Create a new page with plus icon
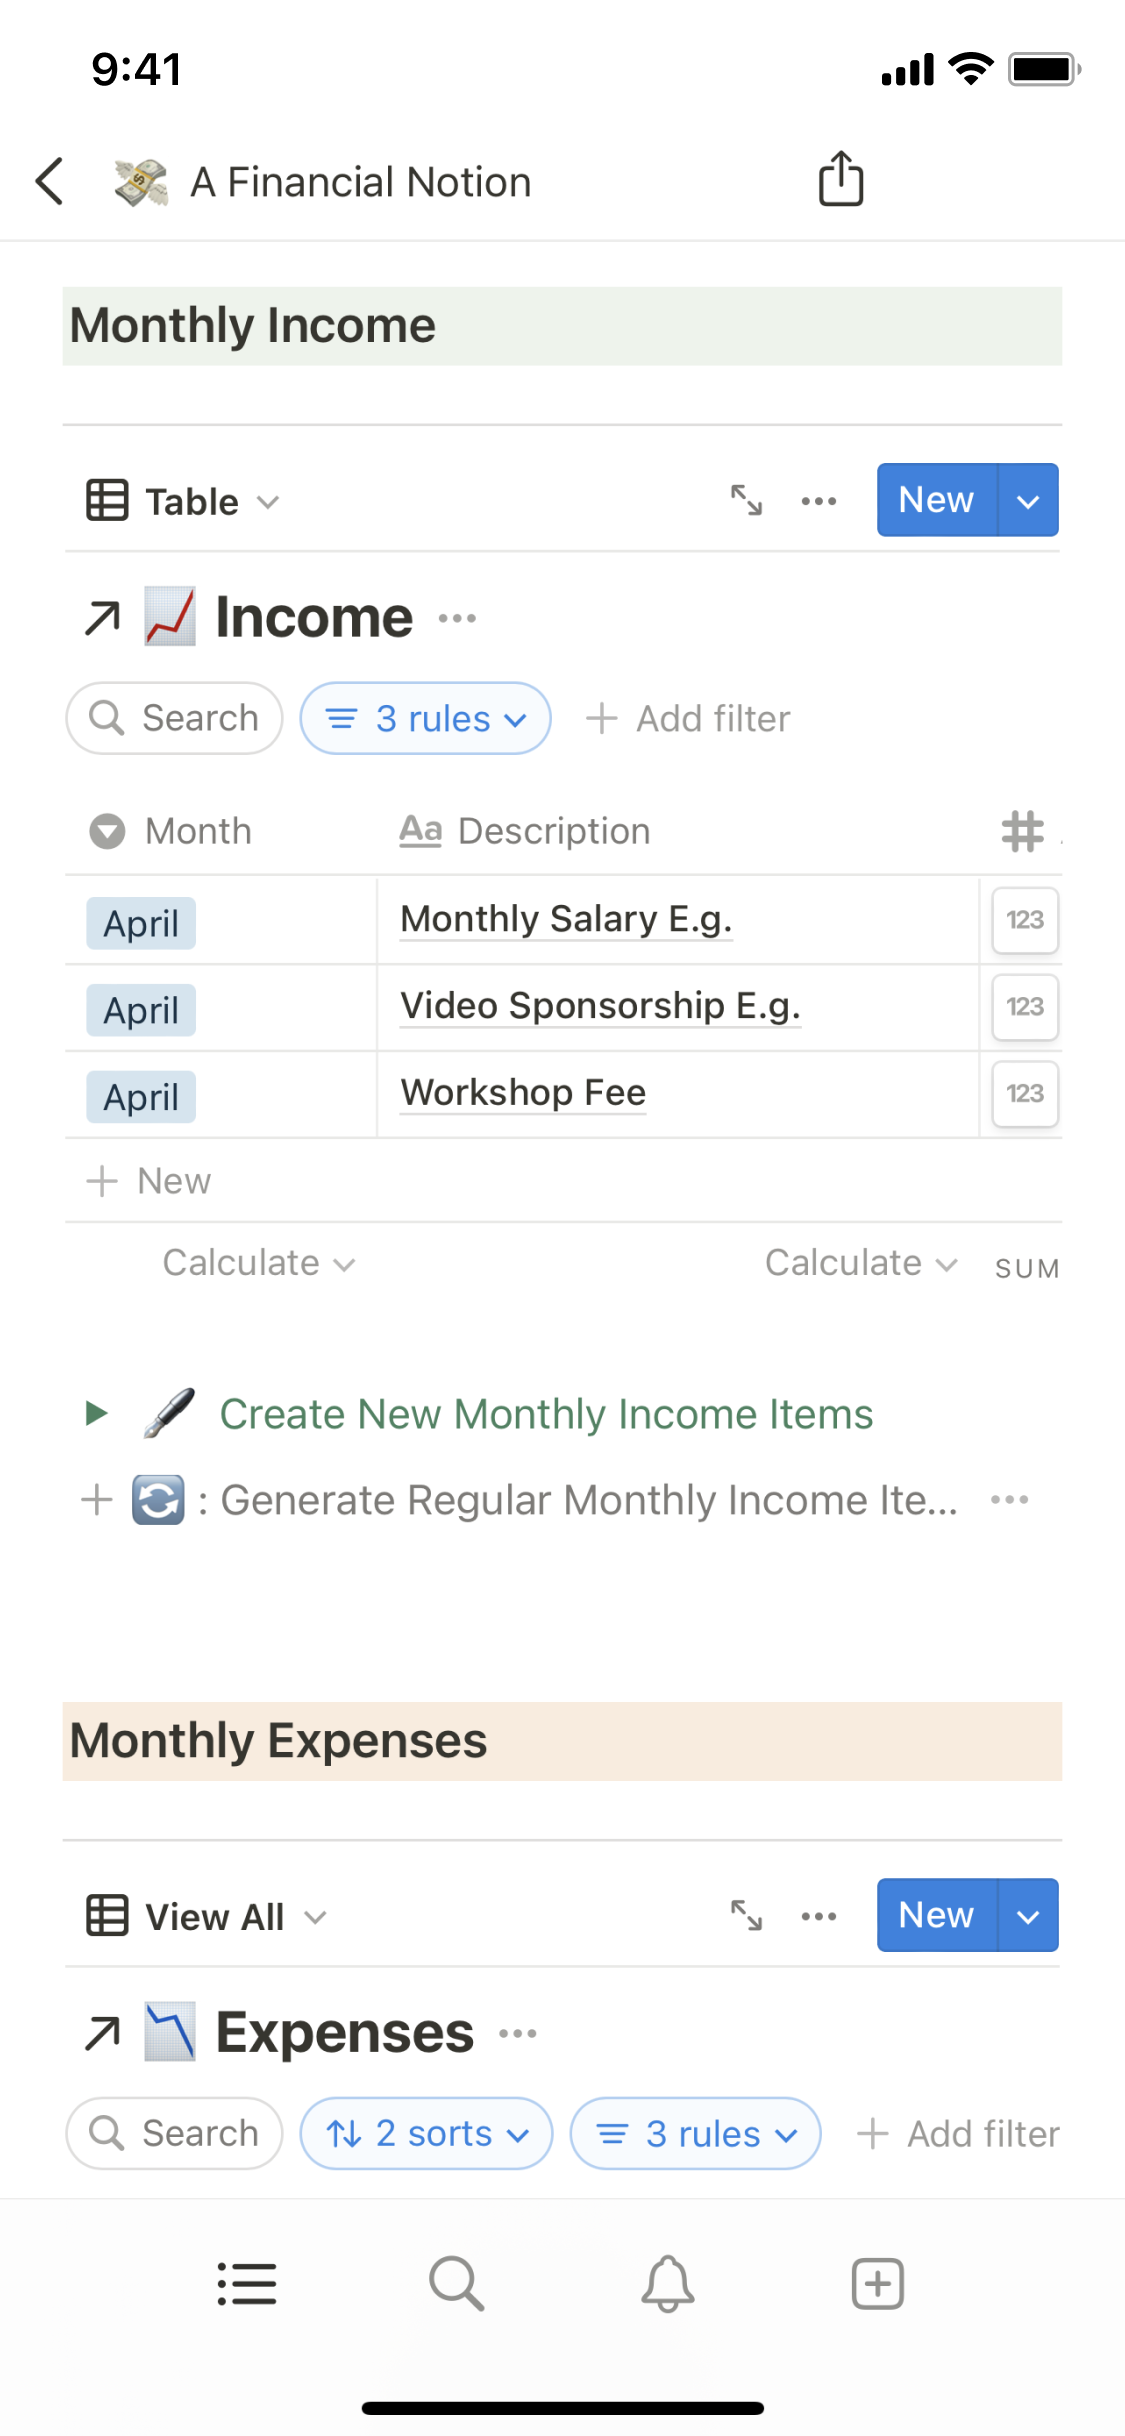 [x=877, y=2284]
